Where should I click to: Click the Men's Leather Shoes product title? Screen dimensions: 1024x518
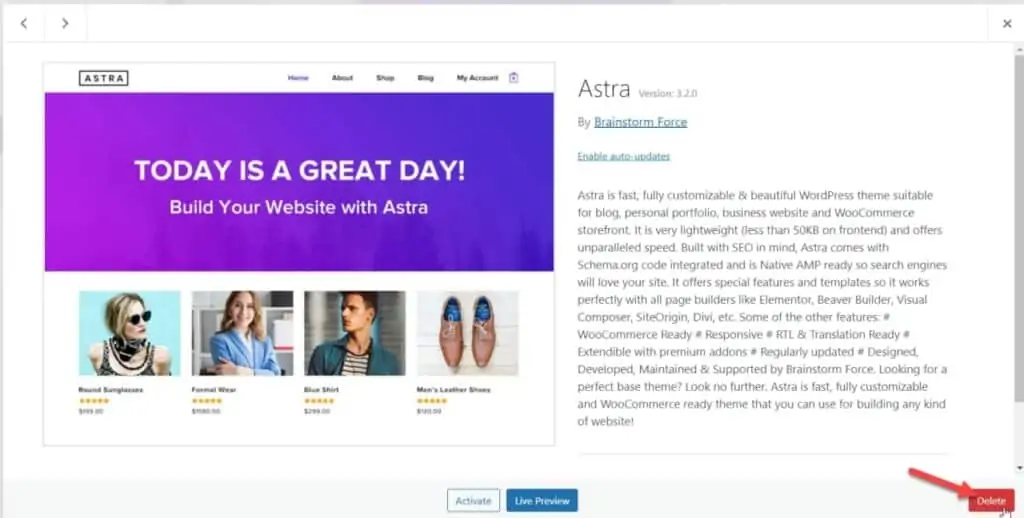point(453,390)
